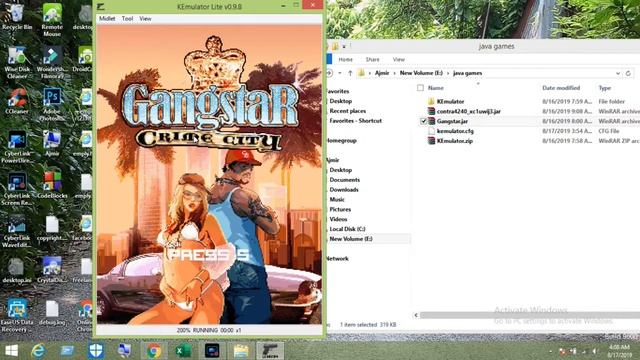Open the Midlet menu in KEmulator

[x=107, y=19]
